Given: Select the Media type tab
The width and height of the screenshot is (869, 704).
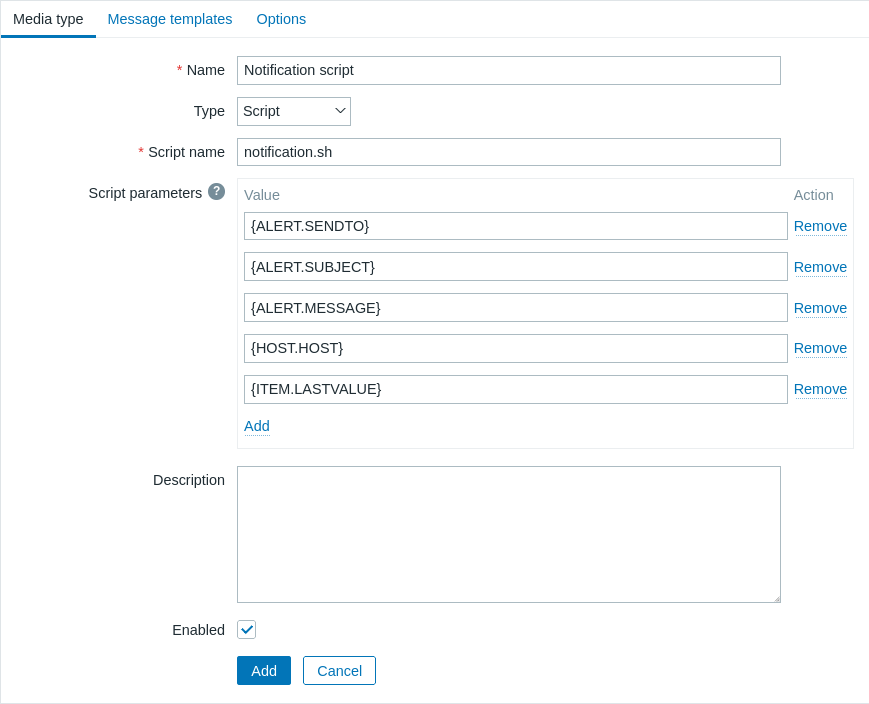Looking at the screenshot, I should coord(48,19).
